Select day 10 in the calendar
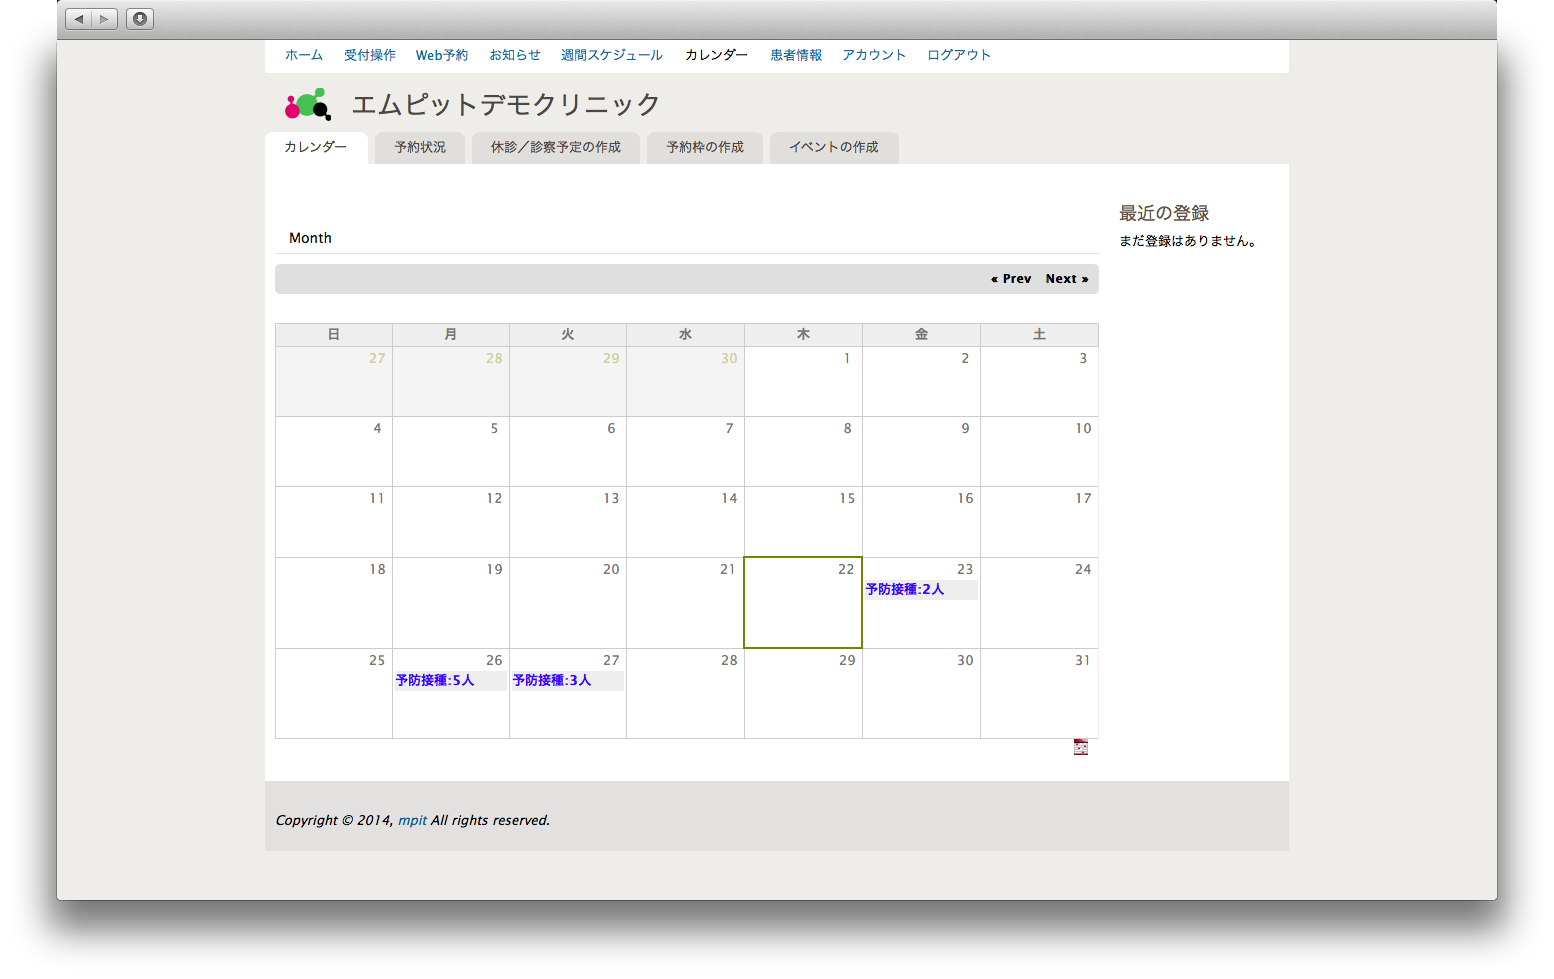This screenshot has height=979, width=1554. point(1039,451)
